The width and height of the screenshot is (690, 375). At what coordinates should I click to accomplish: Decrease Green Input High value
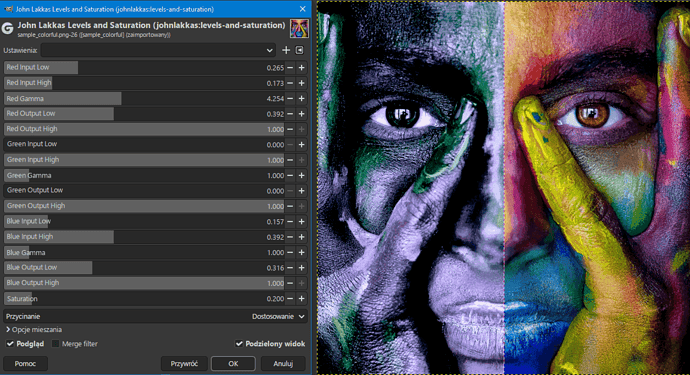(x=290, y=160)
